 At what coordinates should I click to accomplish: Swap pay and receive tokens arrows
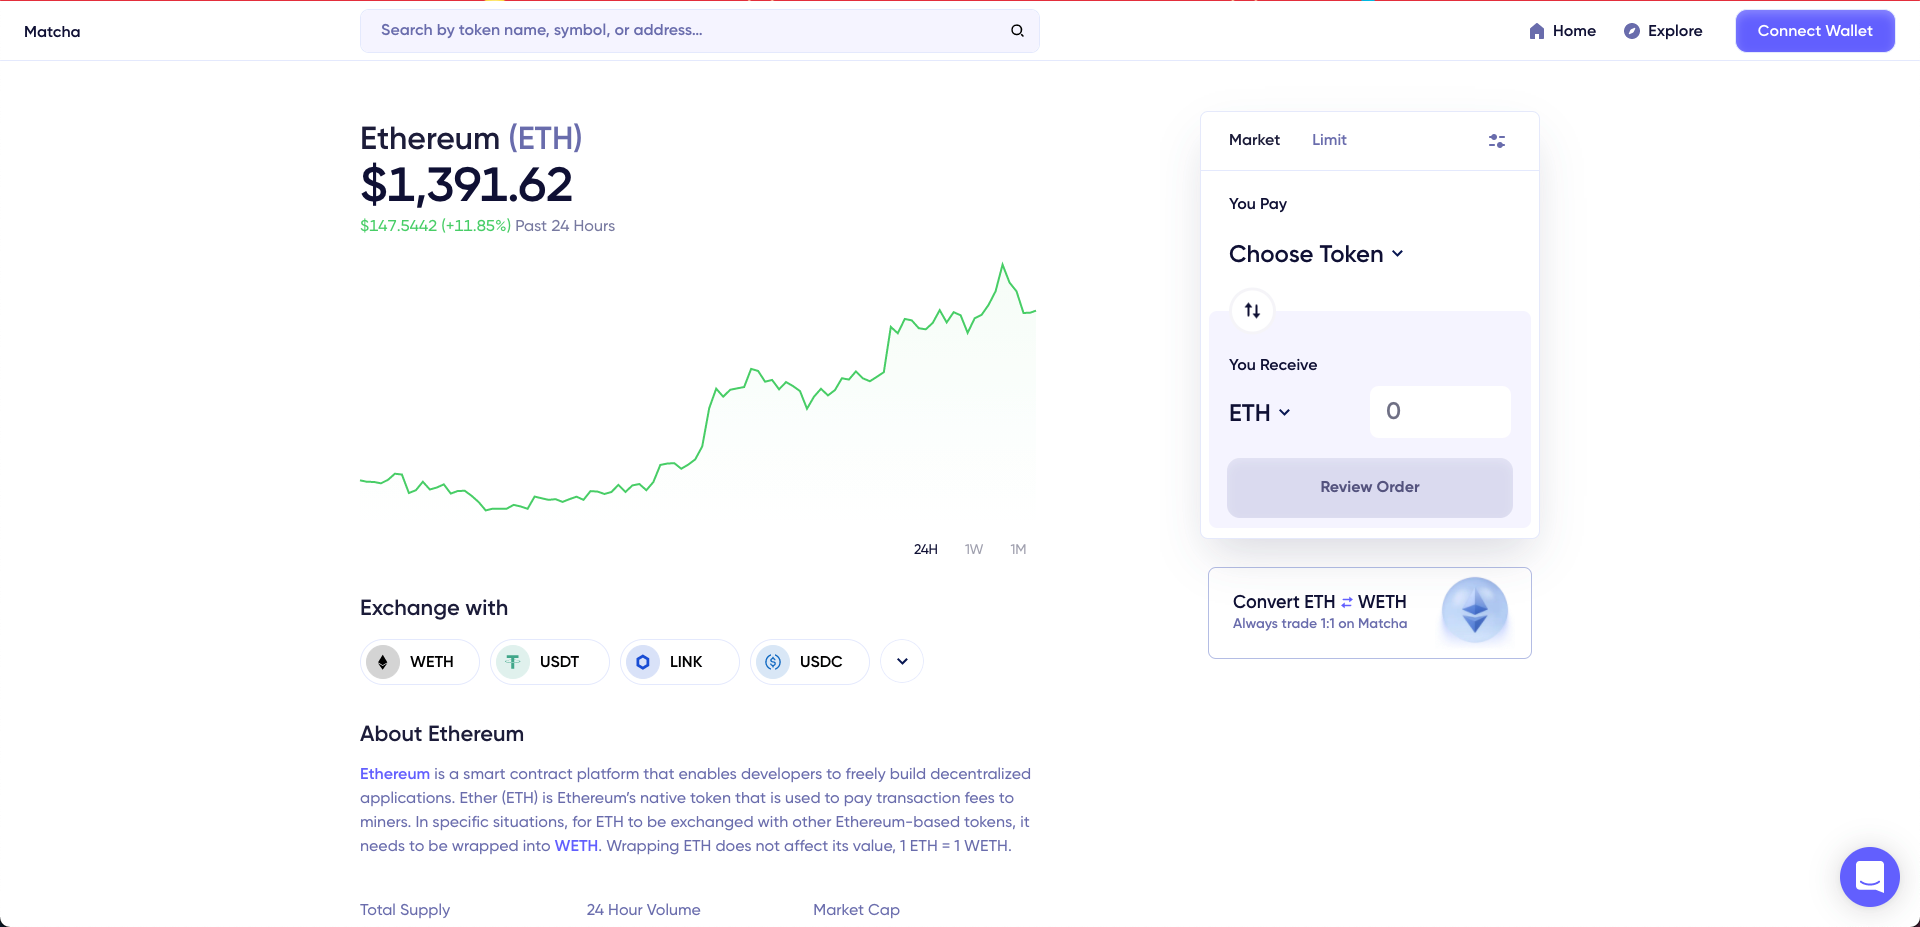[1252, 311]
